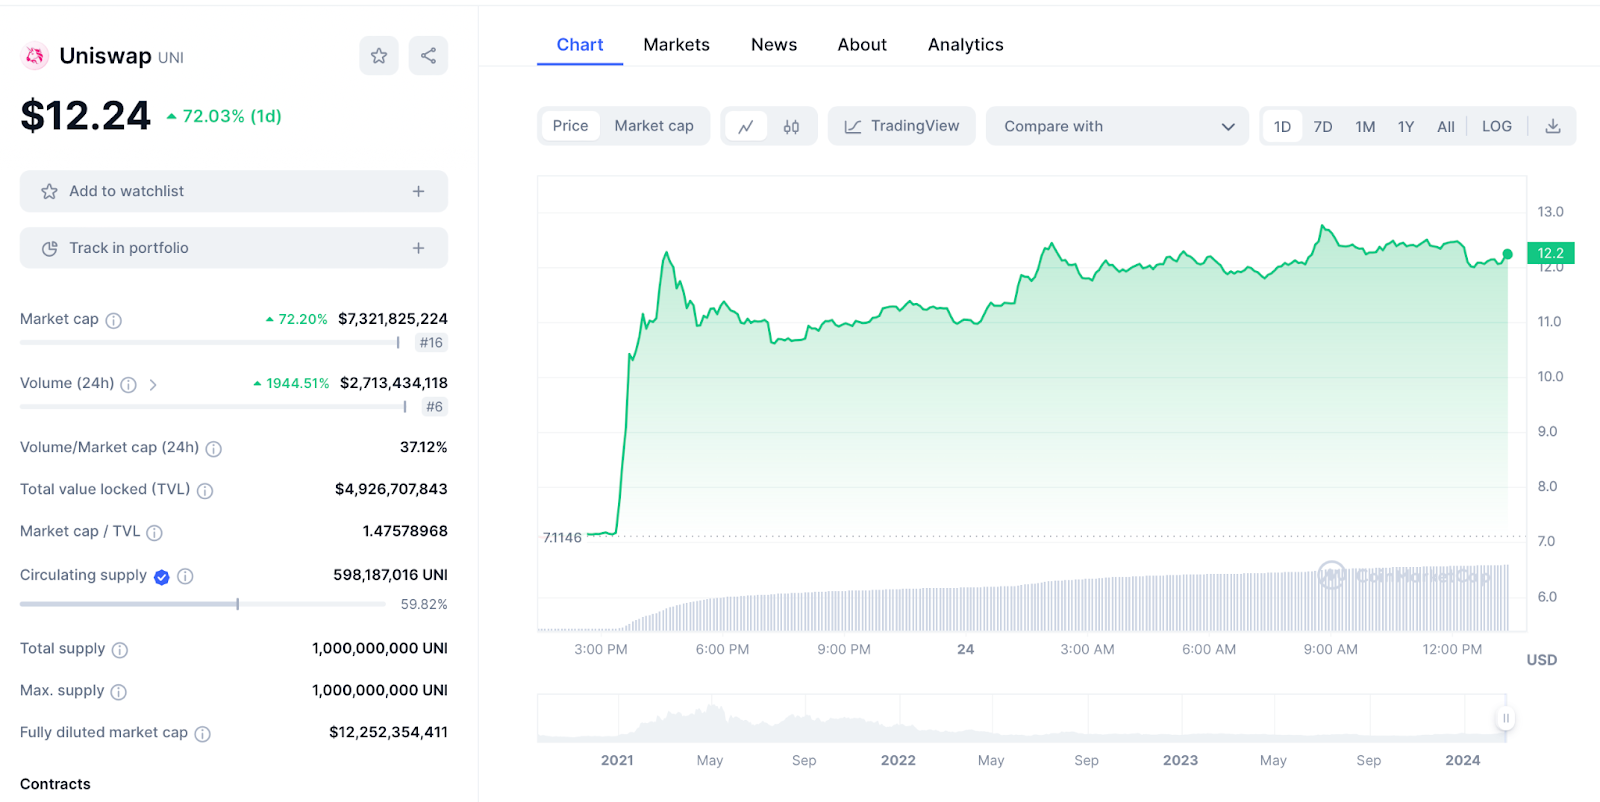The height and width of the screenshot is (802, 1600).
Task: Set chart range to 1D
Action: tap(1282, 126)
